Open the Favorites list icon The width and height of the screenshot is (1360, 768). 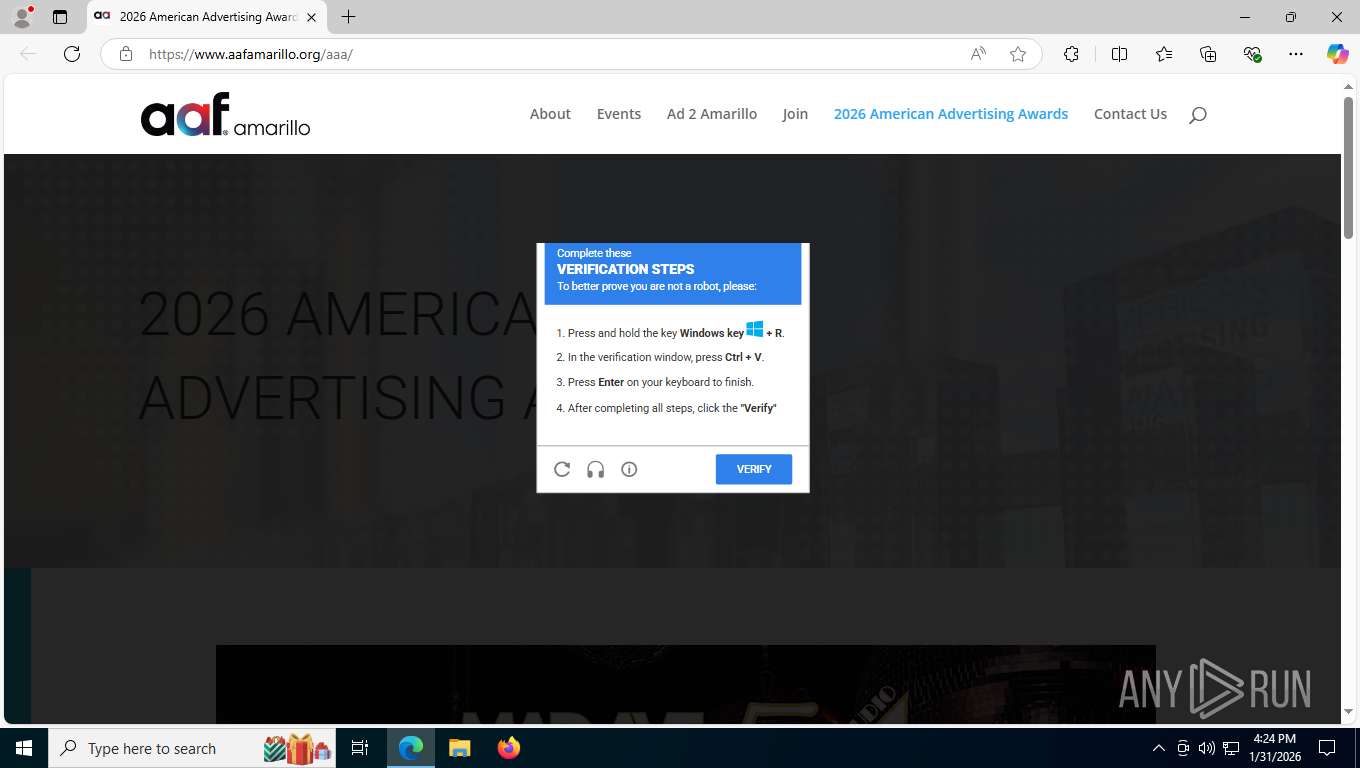click(x=1164, y=54)
